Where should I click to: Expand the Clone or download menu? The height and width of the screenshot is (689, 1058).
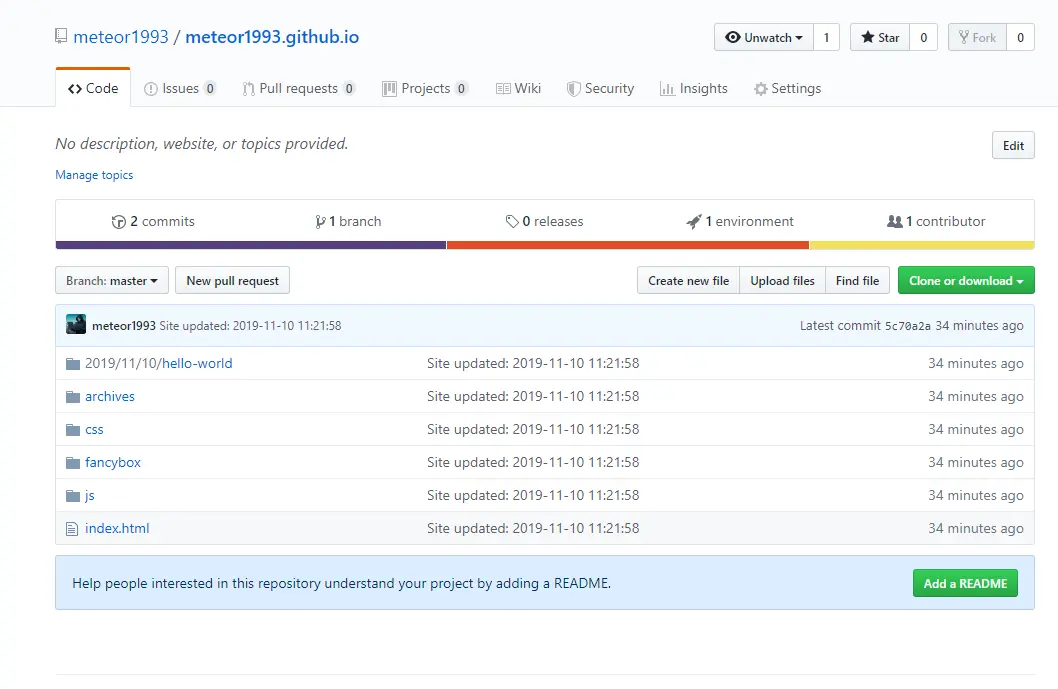pyautogui.click(x=966, y=280)
